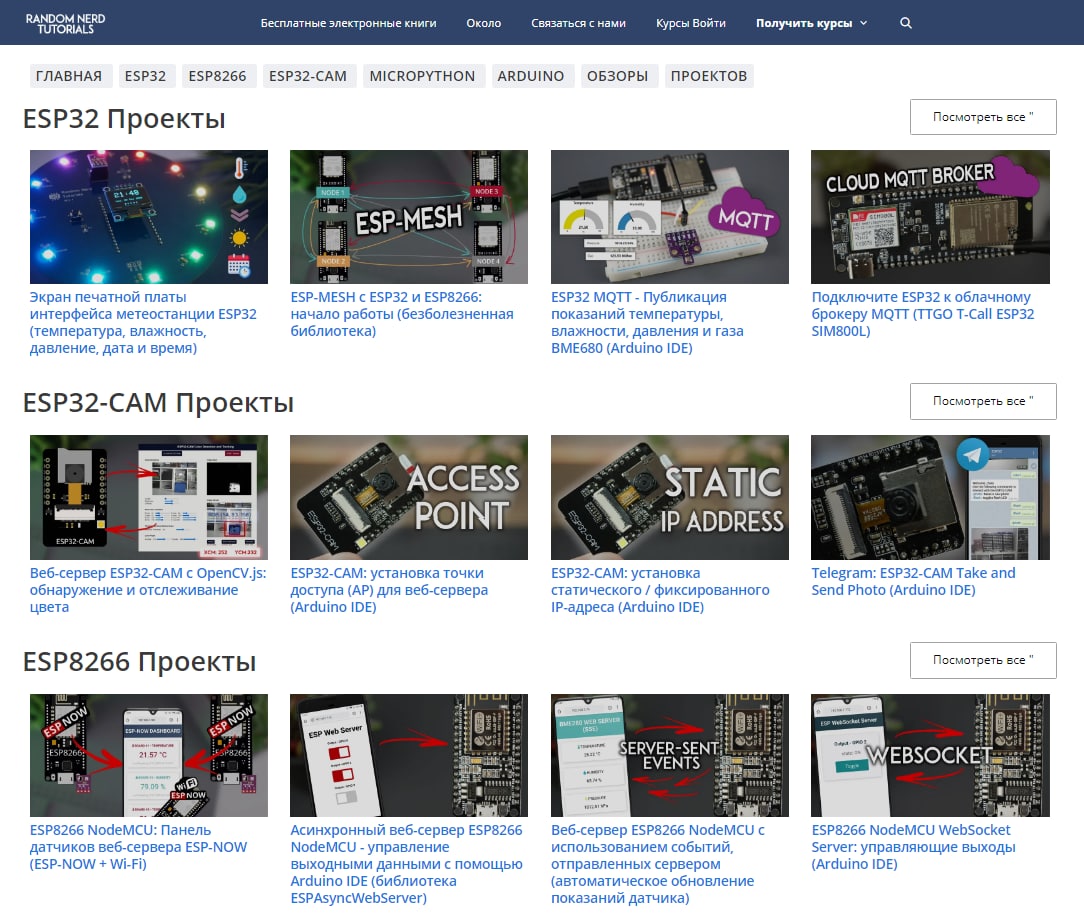Image resolution: width=1084 pixels, height=916 pixels.
Task: Select the ESP32-CAM category tab
Action: (x=308, y=76)
